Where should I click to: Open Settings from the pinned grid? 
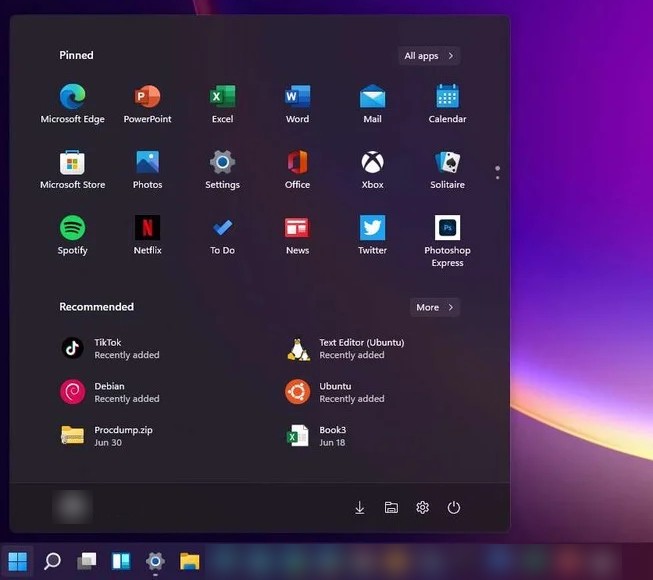[222, 169]
